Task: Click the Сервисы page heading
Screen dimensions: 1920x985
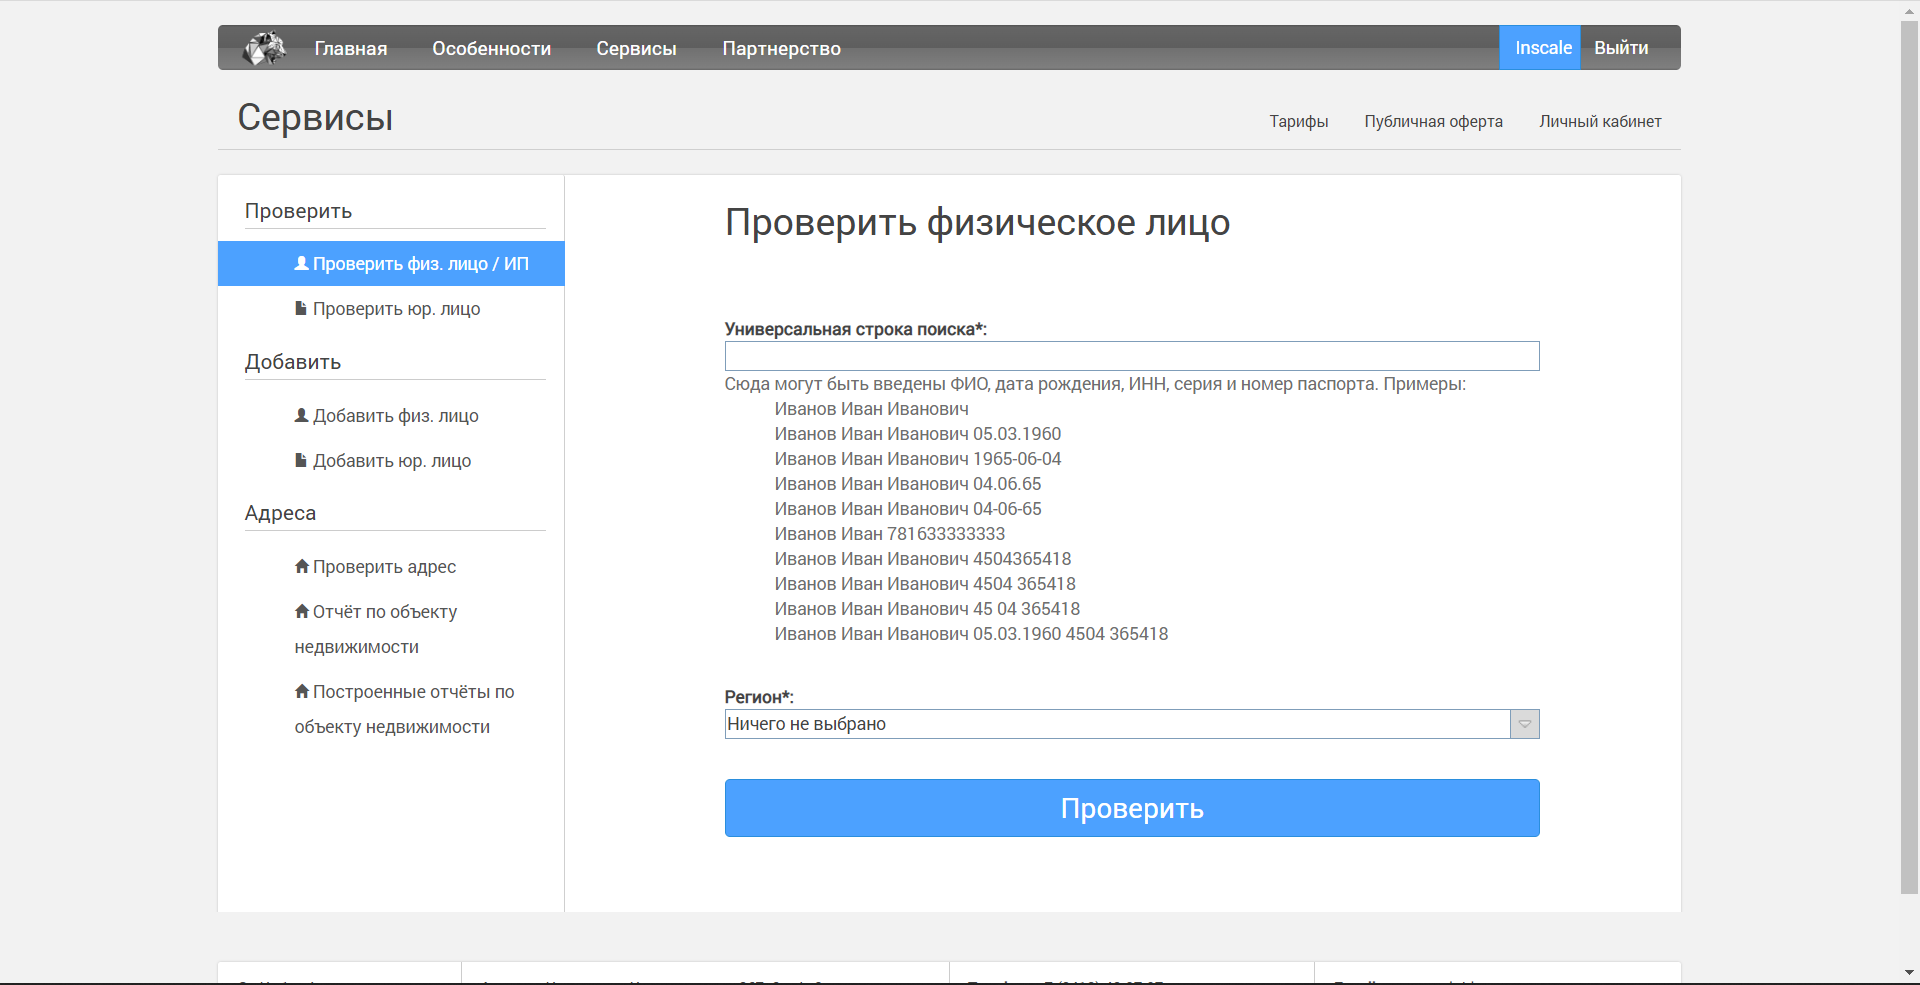Action: (315, 118)
